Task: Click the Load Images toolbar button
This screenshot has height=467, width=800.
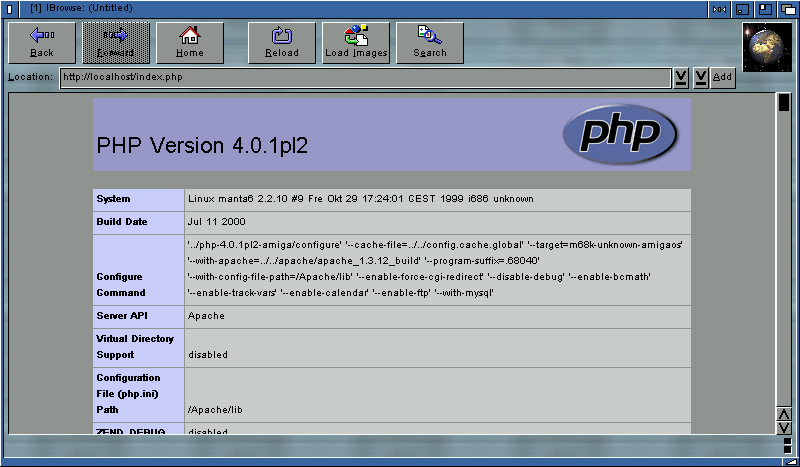Action: coord(356,43)
